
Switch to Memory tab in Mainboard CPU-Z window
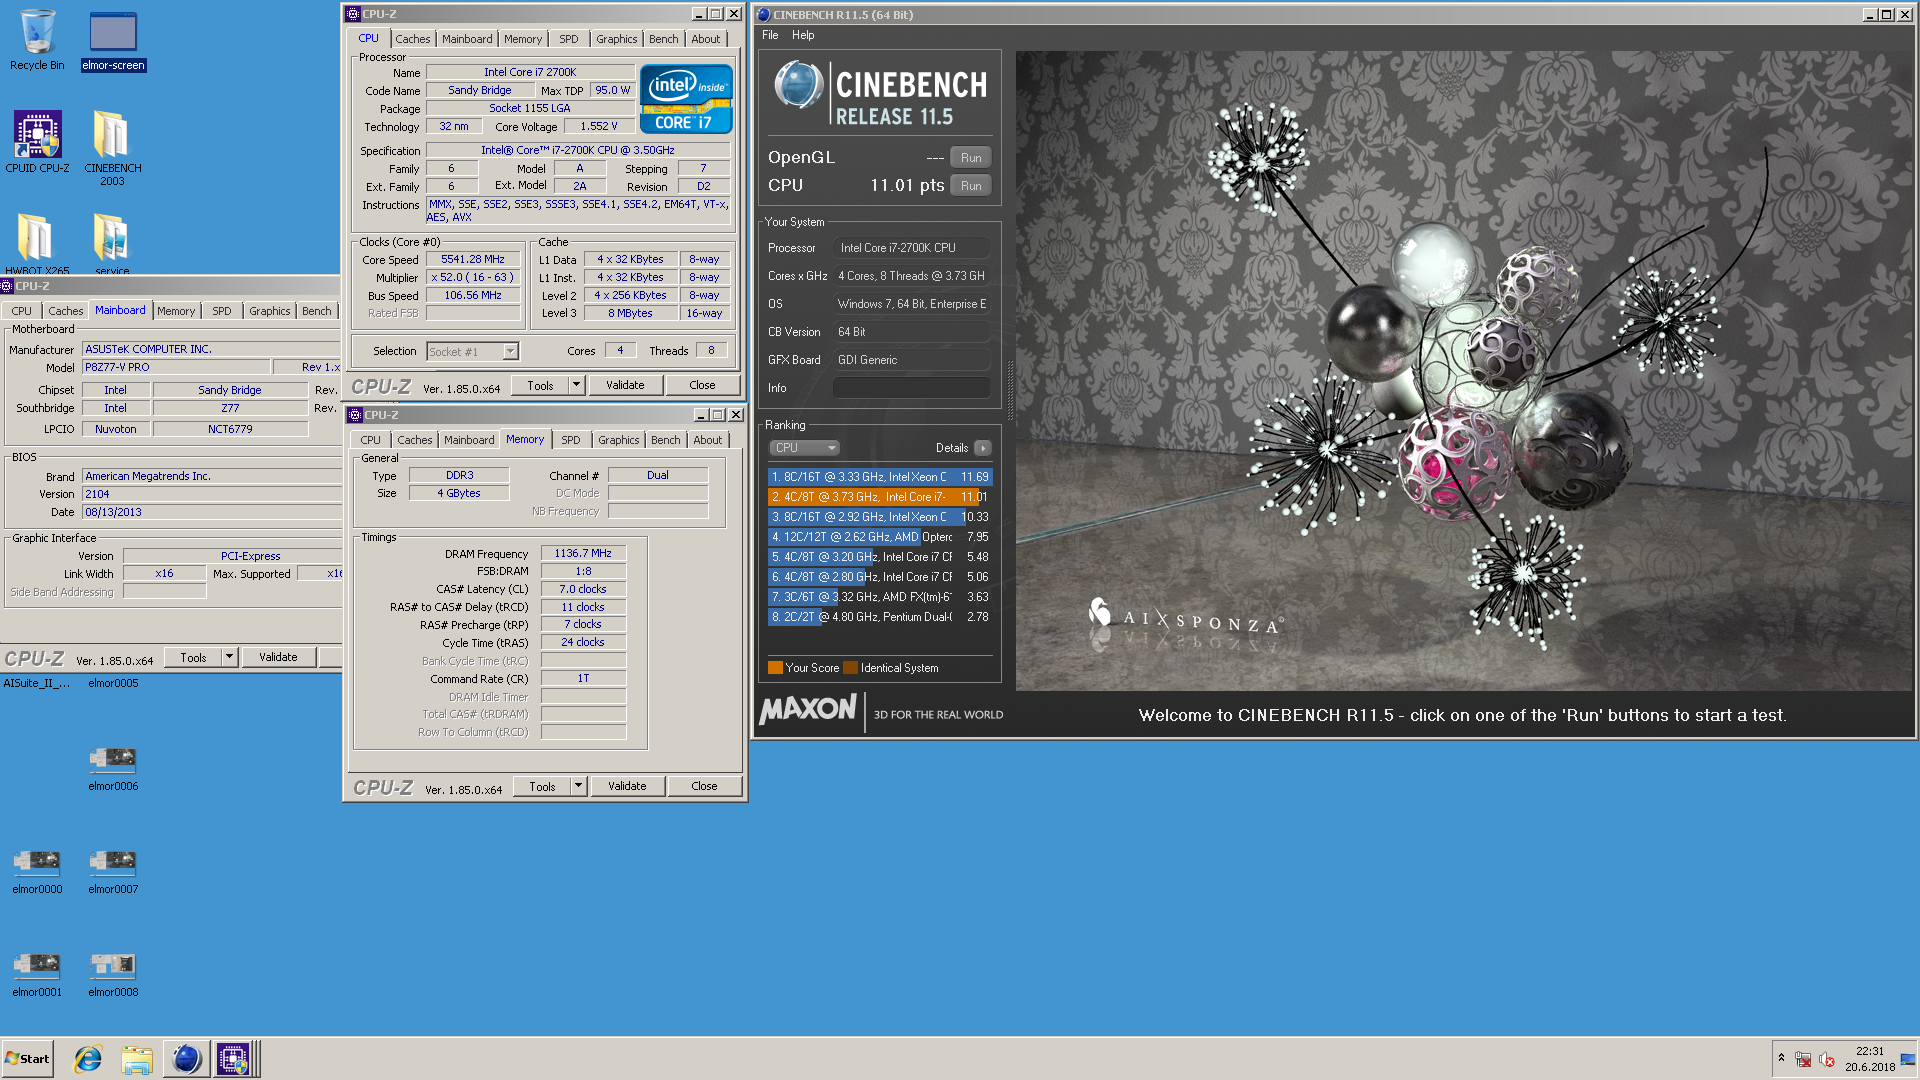click(x=176, y=311)
